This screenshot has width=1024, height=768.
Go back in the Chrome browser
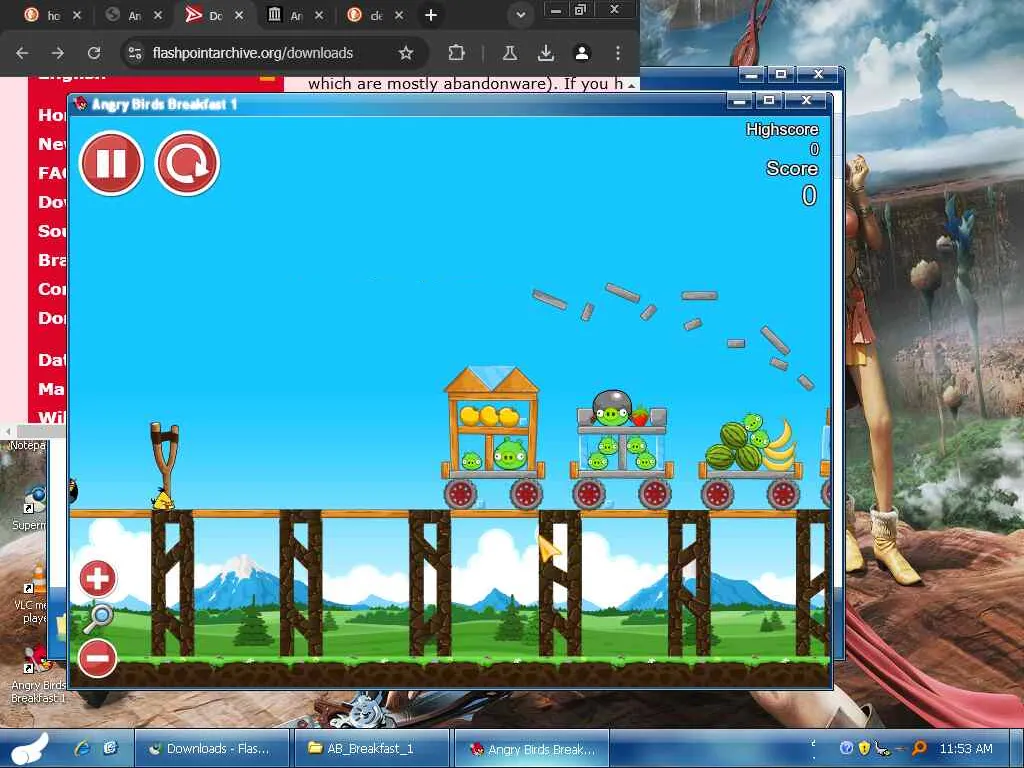22,53
